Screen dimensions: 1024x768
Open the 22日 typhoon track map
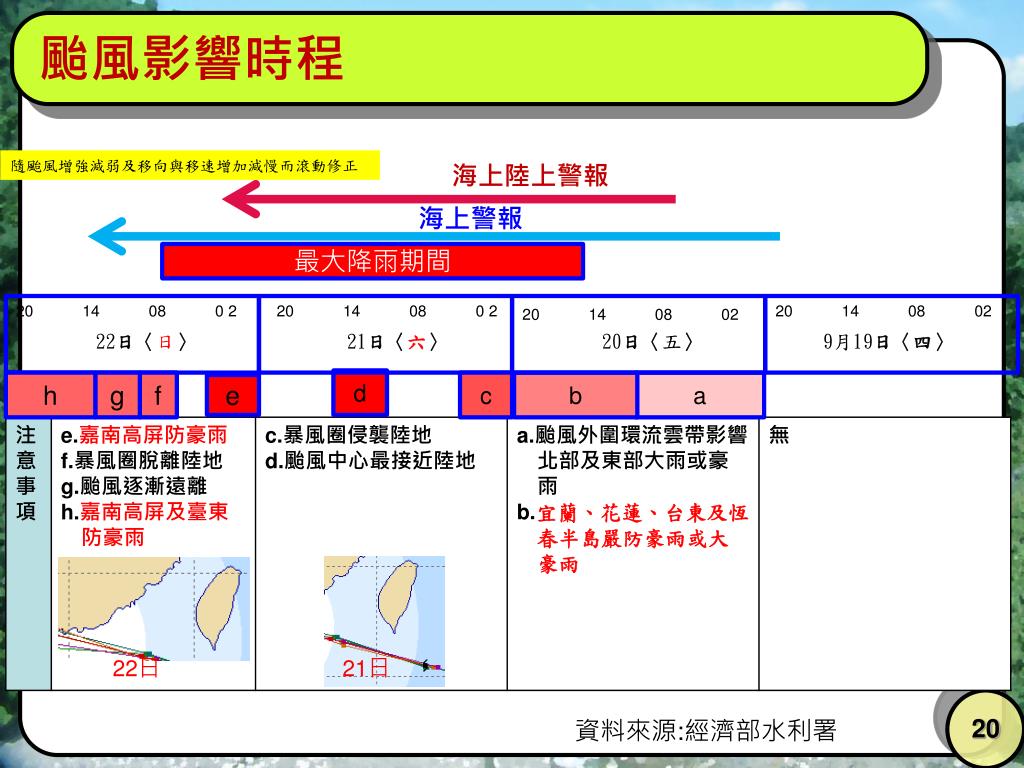(154, 609)
